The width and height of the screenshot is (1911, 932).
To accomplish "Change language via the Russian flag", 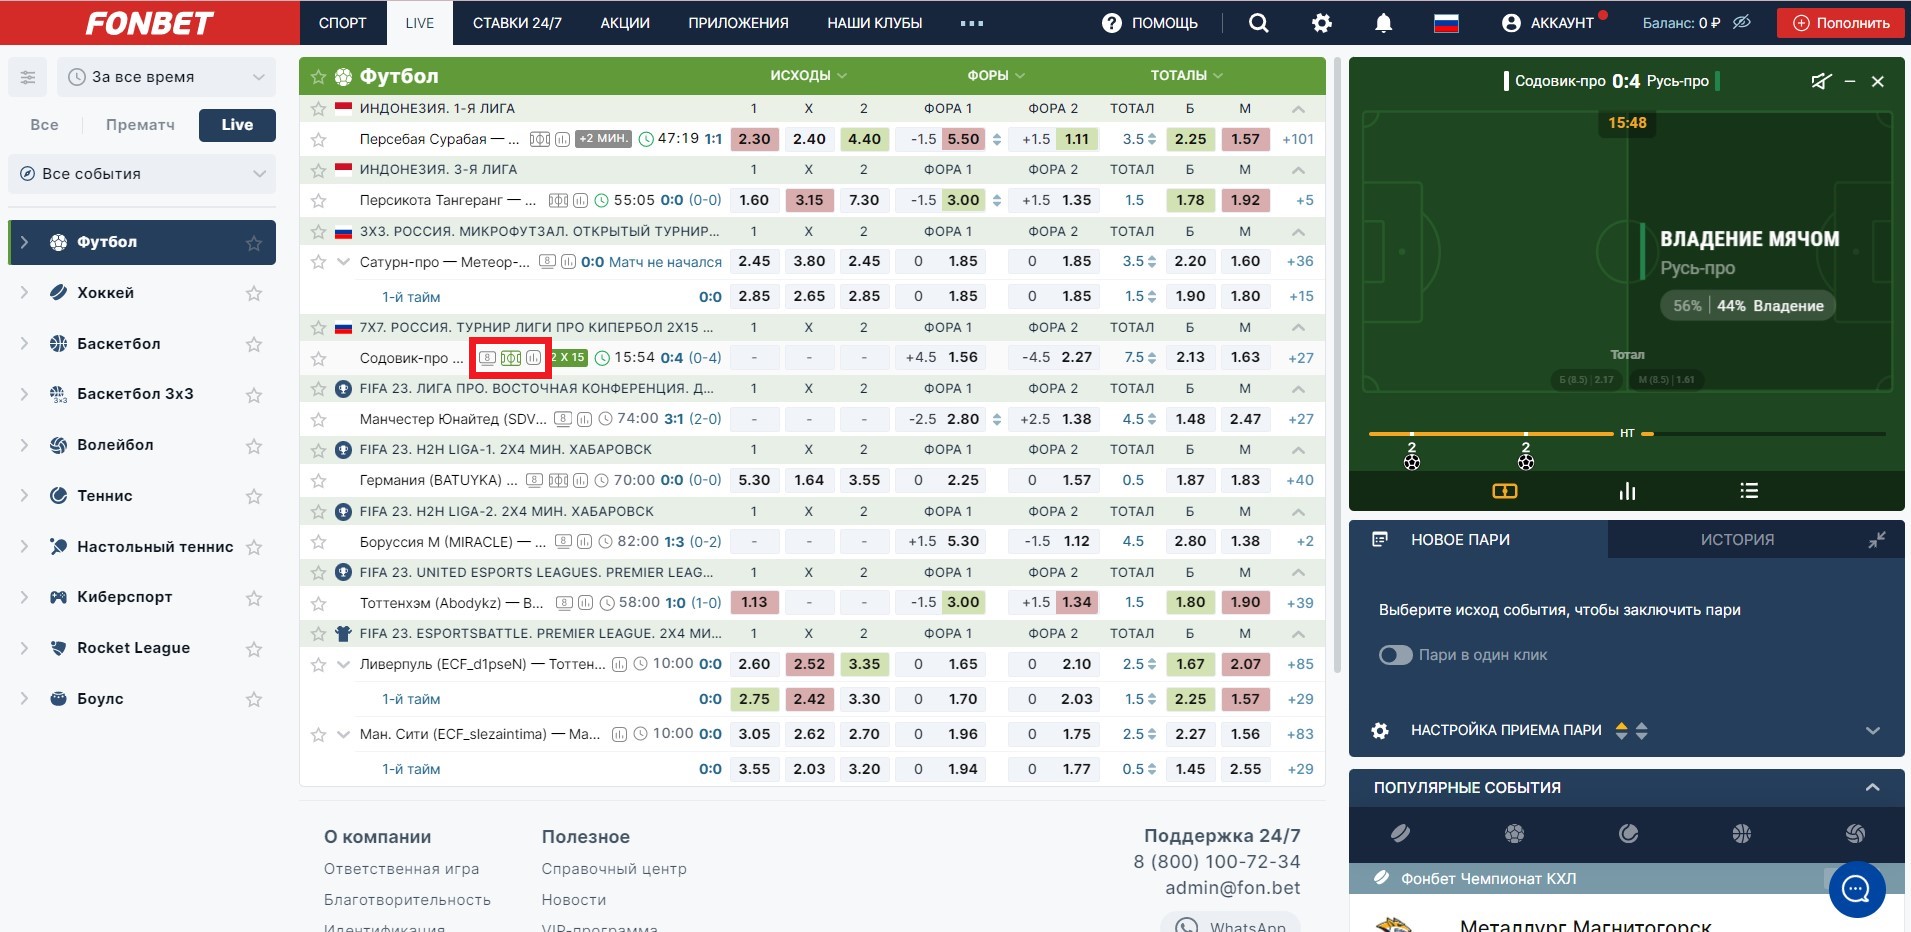I will pyautogui.click(x=1446, y=23).
